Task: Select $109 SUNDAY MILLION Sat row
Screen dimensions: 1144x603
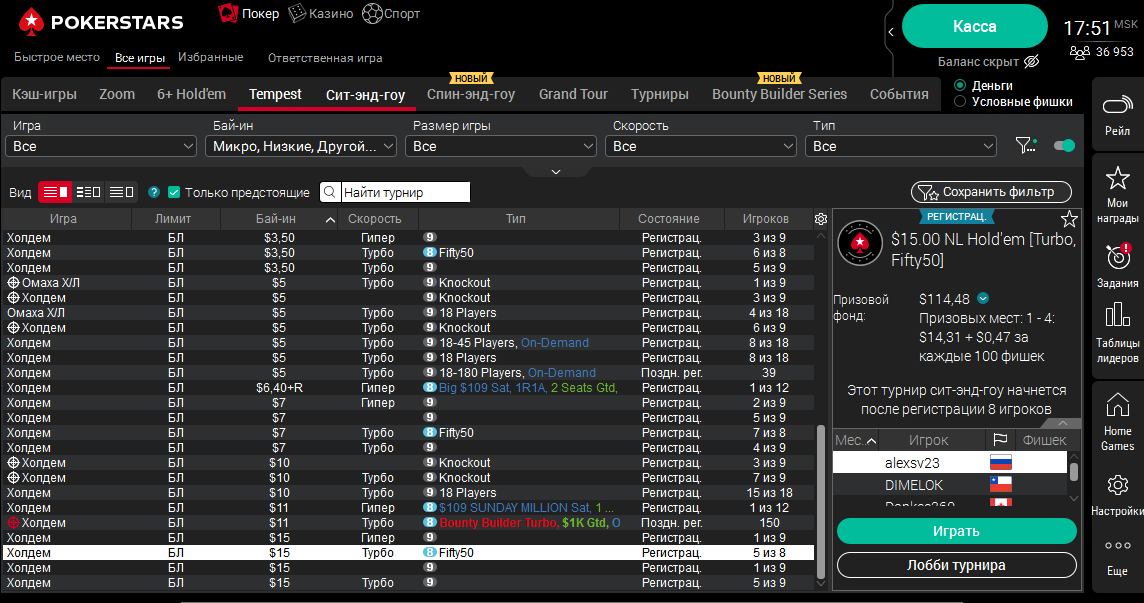Action: click(x=409, y=507)
